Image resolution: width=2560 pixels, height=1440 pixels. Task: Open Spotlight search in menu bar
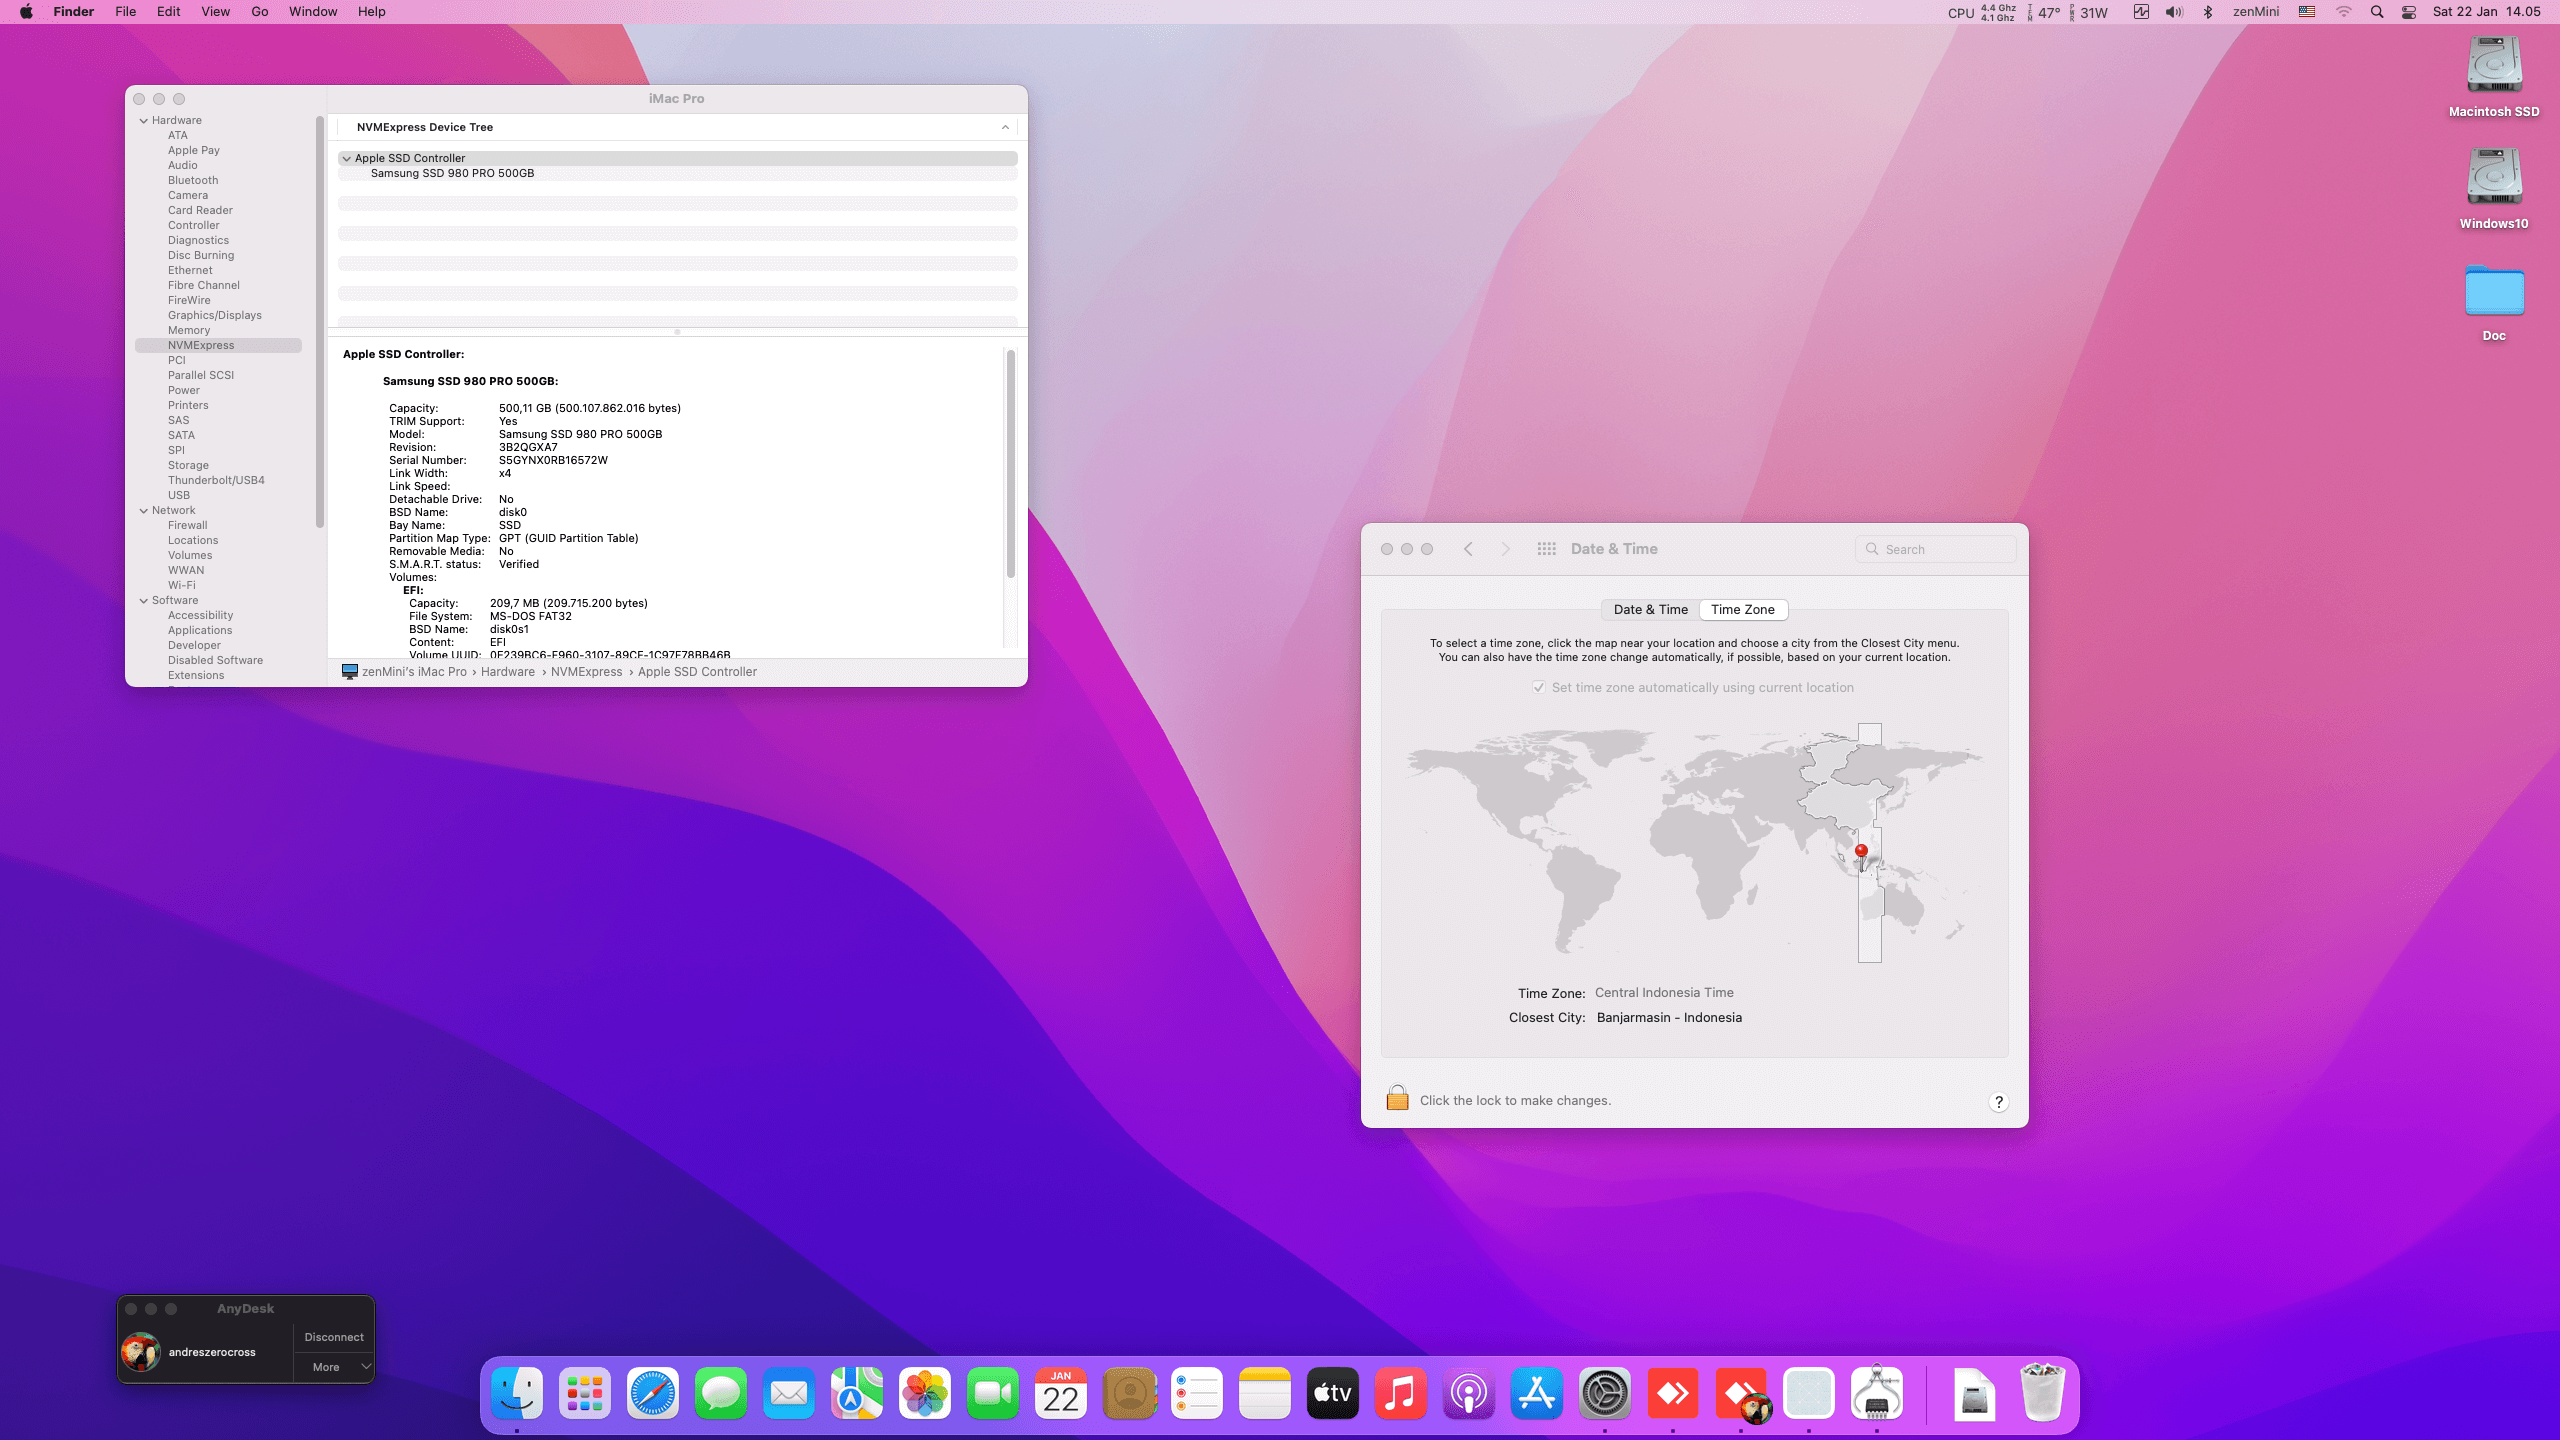coord(2377,12)
